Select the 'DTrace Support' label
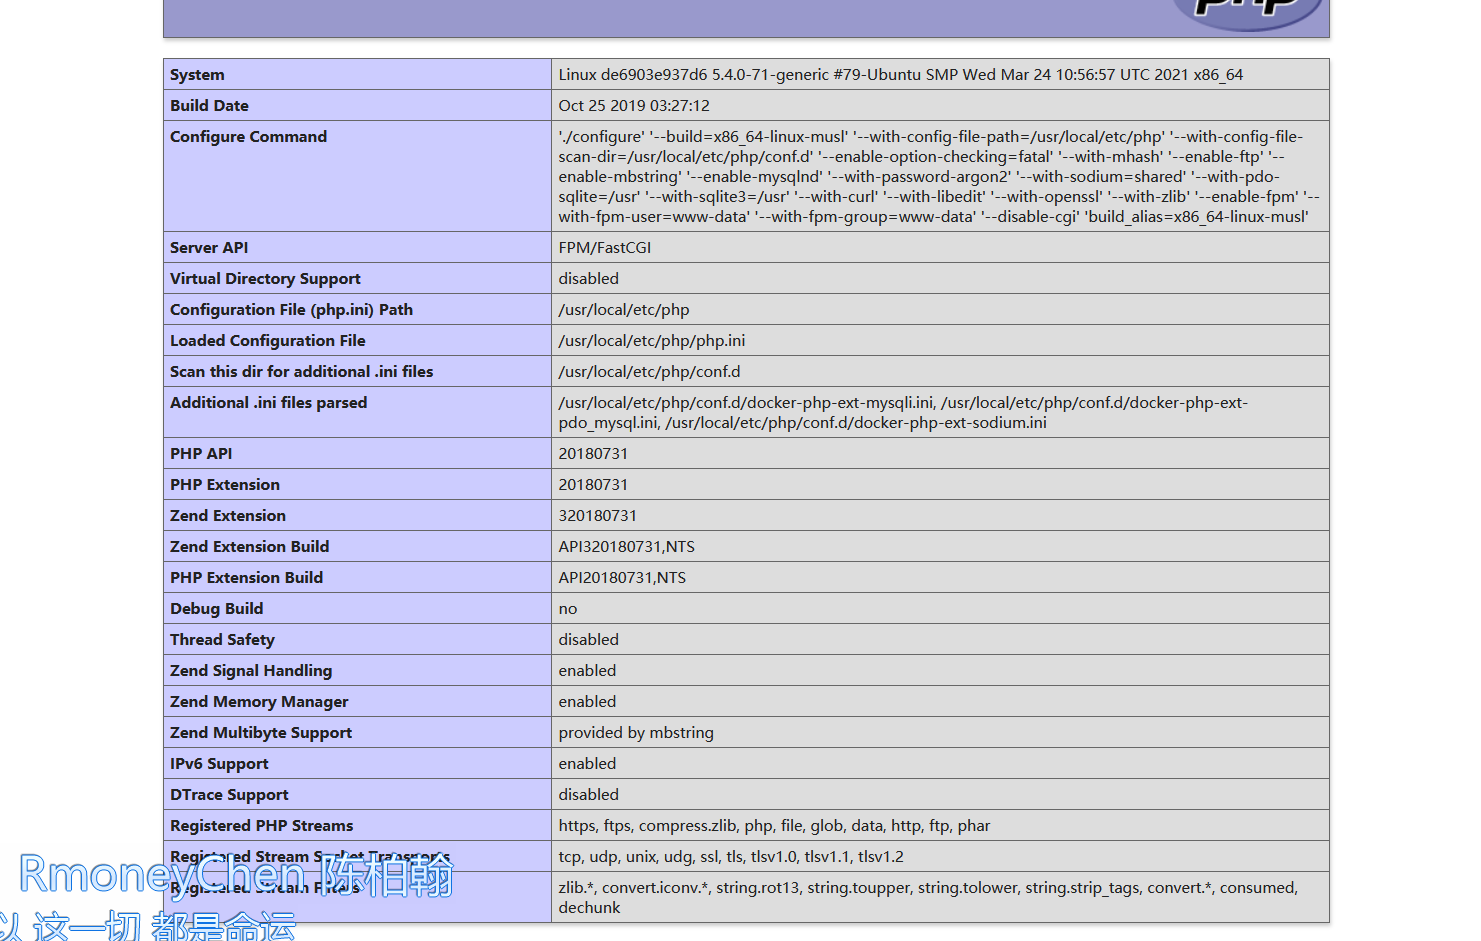 [229, 795]
